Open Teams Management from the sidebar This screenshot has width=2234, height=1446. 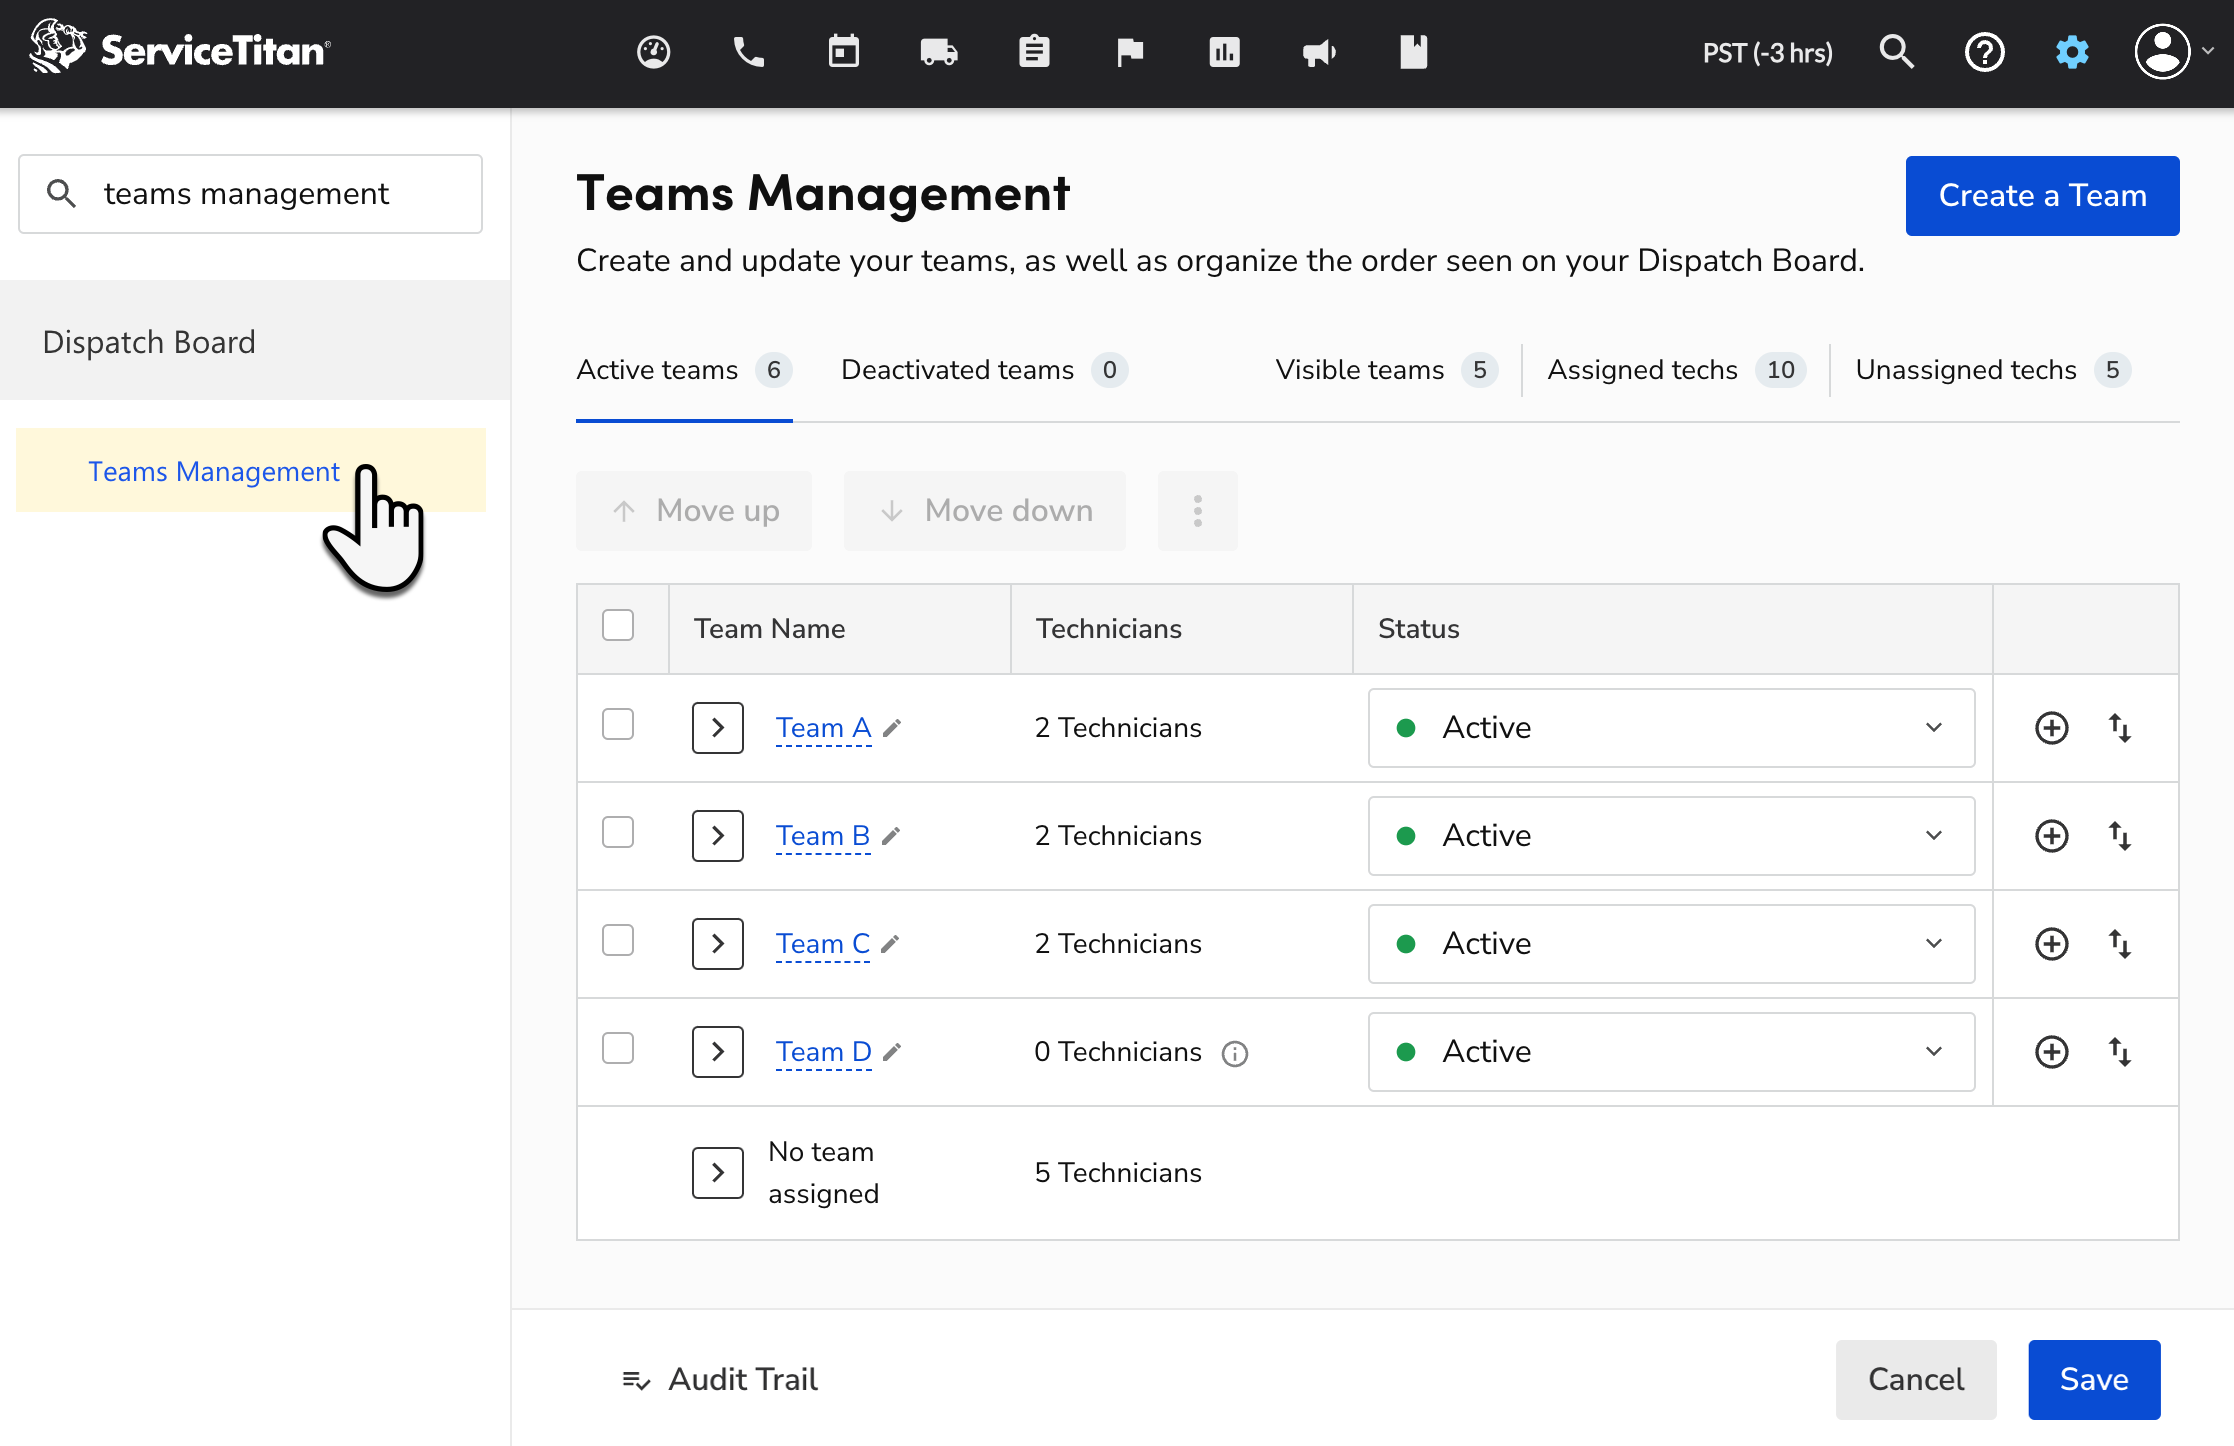[213, 470]
